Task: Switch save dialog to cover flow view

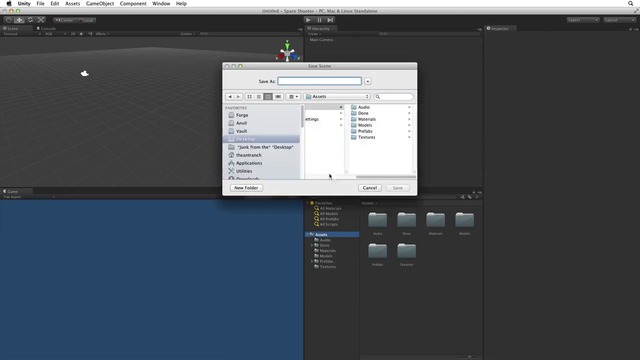Action: pyautogui.click(x=278, y=97)
